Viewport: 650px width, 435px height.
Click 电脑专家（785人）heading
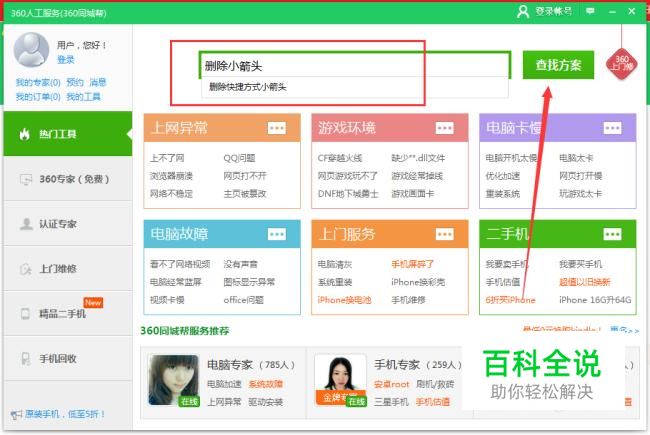click(251, 365)
